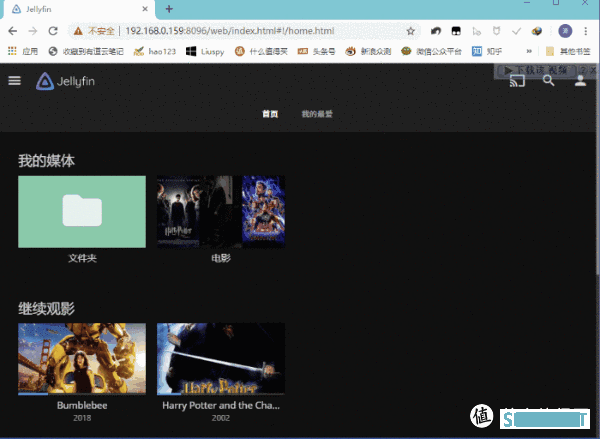600x439 pixels.
Task: Open the 其他书签 folder
Action: pyautogui.click(x=568, y=51)
